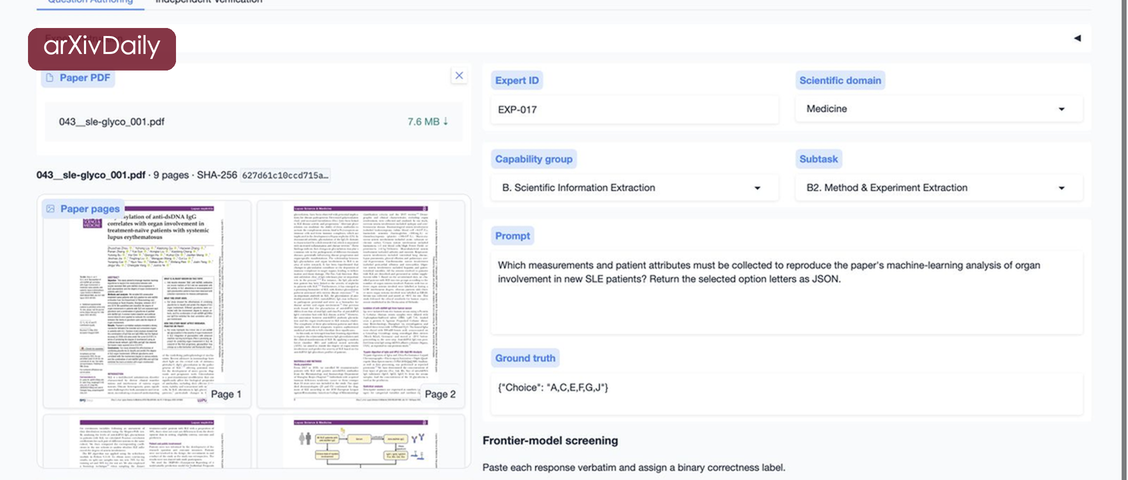Open the fourth page thumbnail with flowchart
1128x480 pixels.
(x=361, y=441)
